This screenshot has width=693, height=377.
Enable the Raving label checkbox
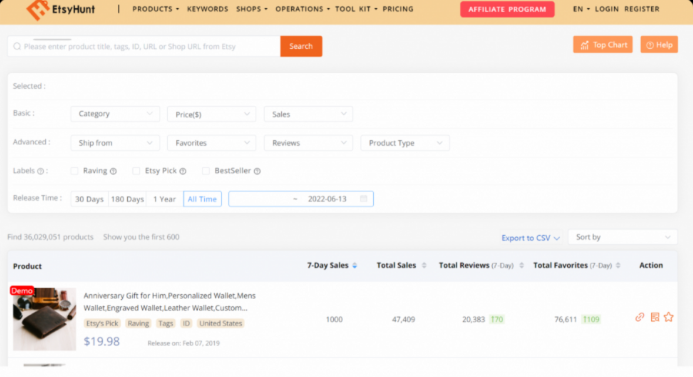point(74,171)
